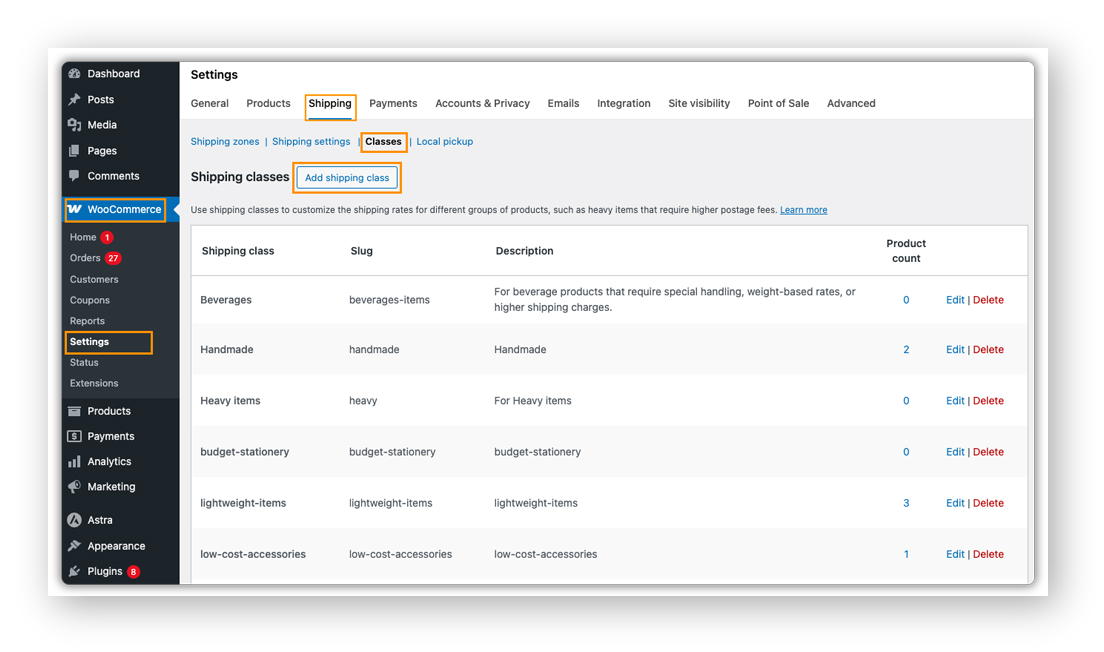1104x652 pixels.
Task: Open the Integration tab
Action: click(624, 104)
